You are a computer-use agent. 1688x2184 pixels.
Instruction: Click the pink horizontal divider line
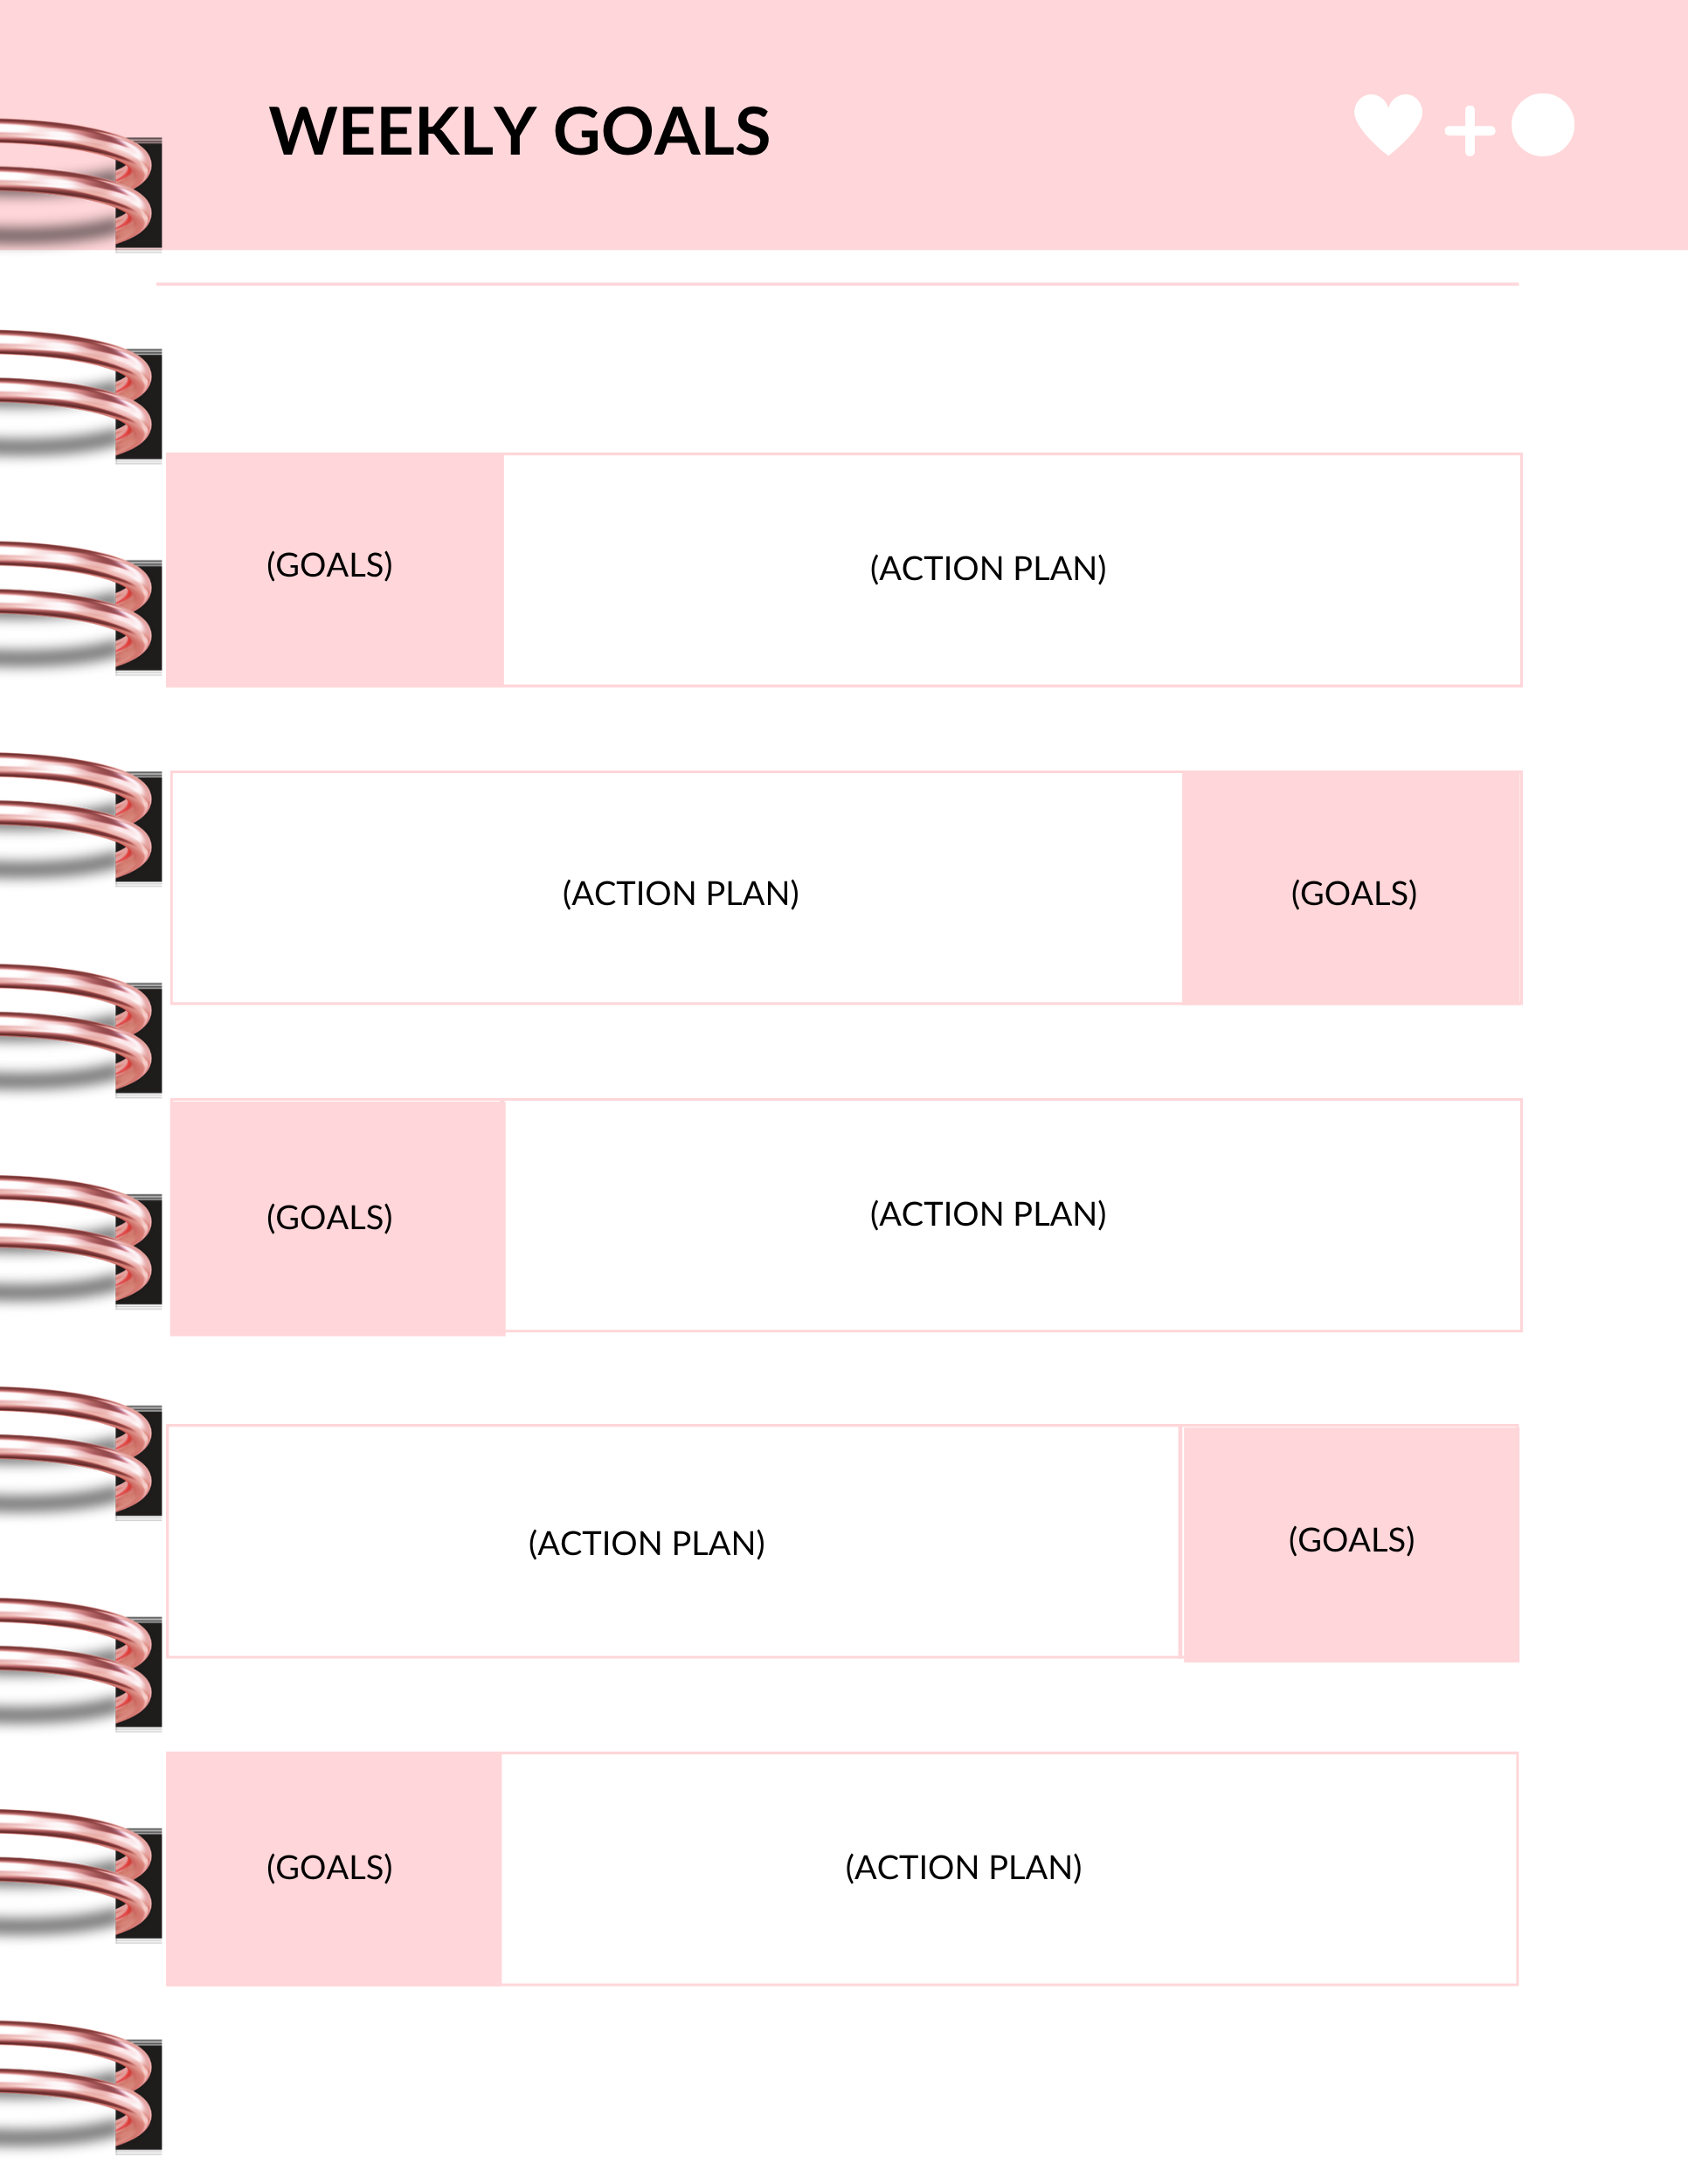(838, 284)
